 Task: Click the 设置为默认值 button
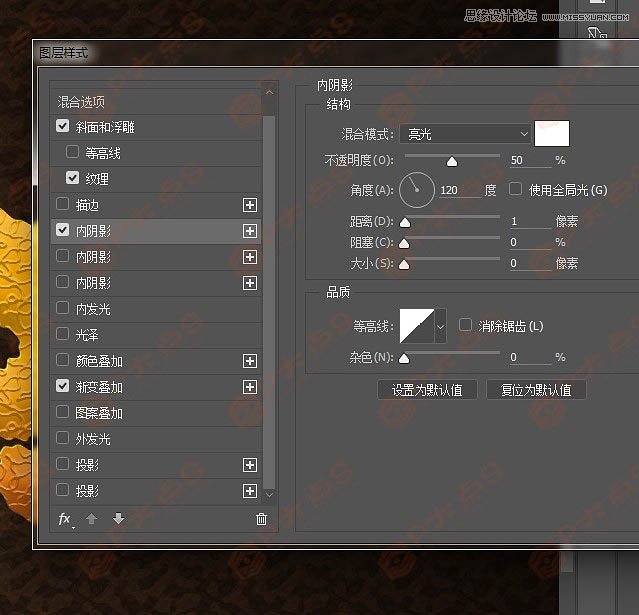(427, 390)
